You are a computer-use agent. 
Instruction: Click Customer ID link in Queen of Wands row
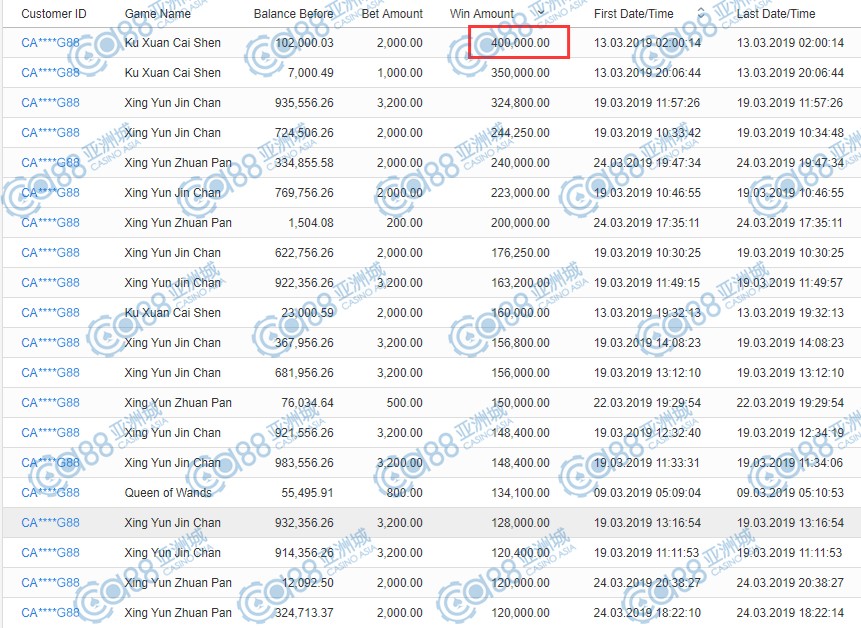50,493
